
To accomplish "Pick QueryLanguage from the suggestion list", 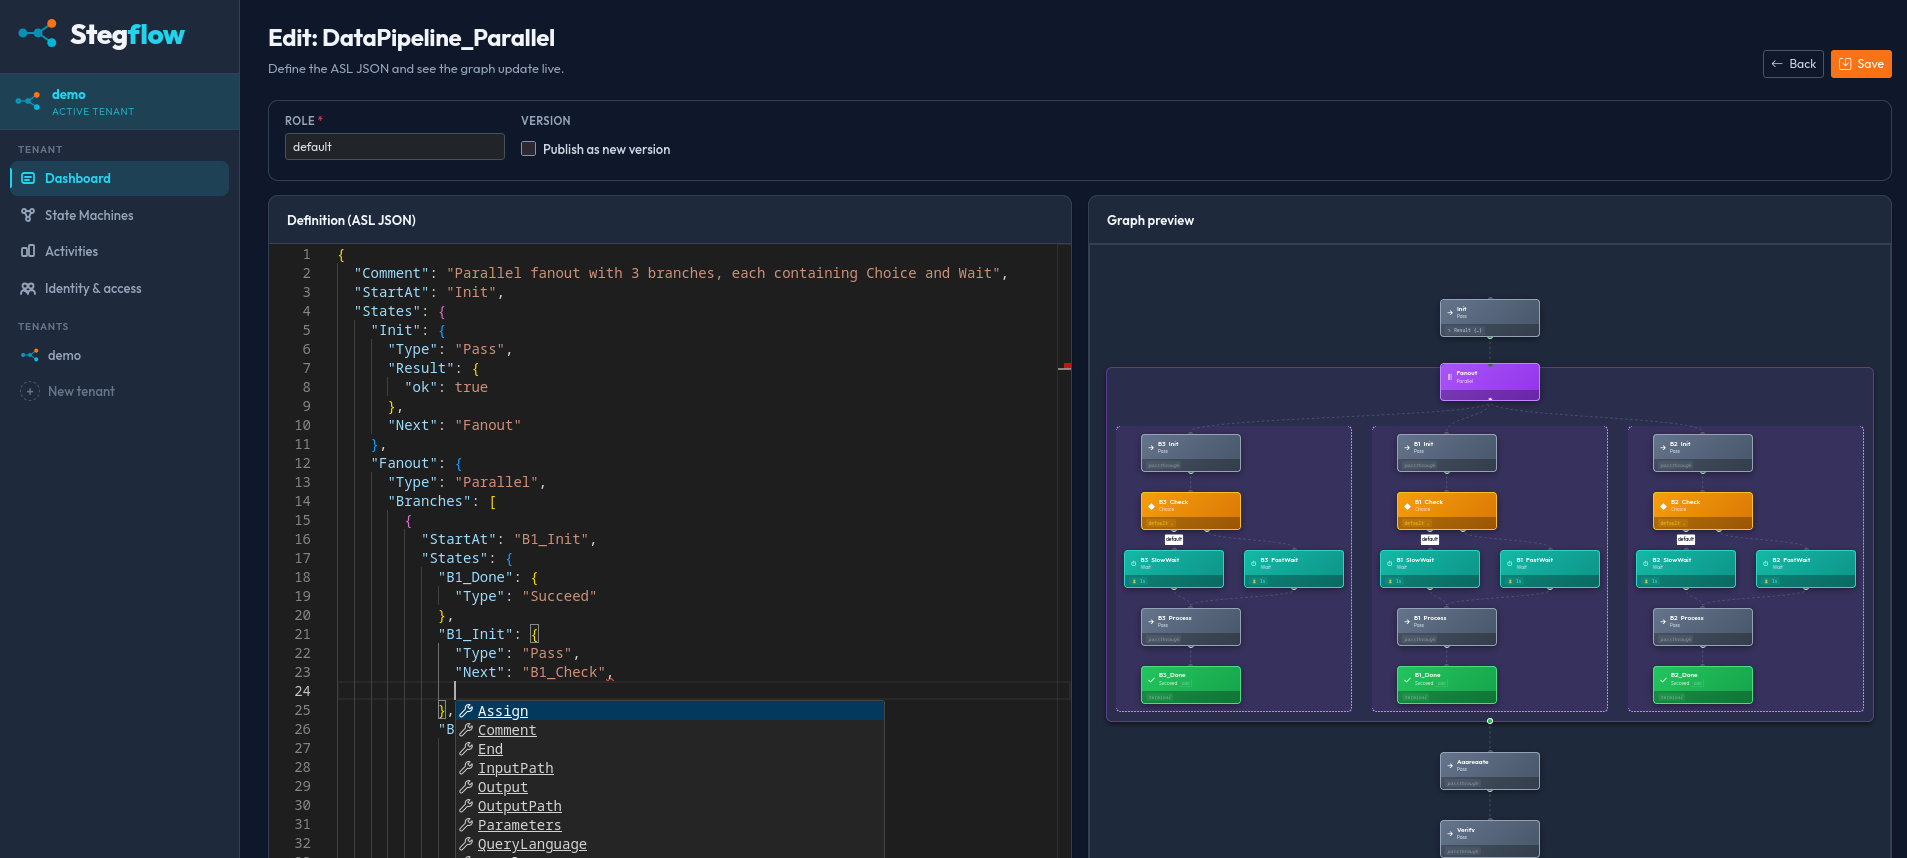I will (670, 844).
